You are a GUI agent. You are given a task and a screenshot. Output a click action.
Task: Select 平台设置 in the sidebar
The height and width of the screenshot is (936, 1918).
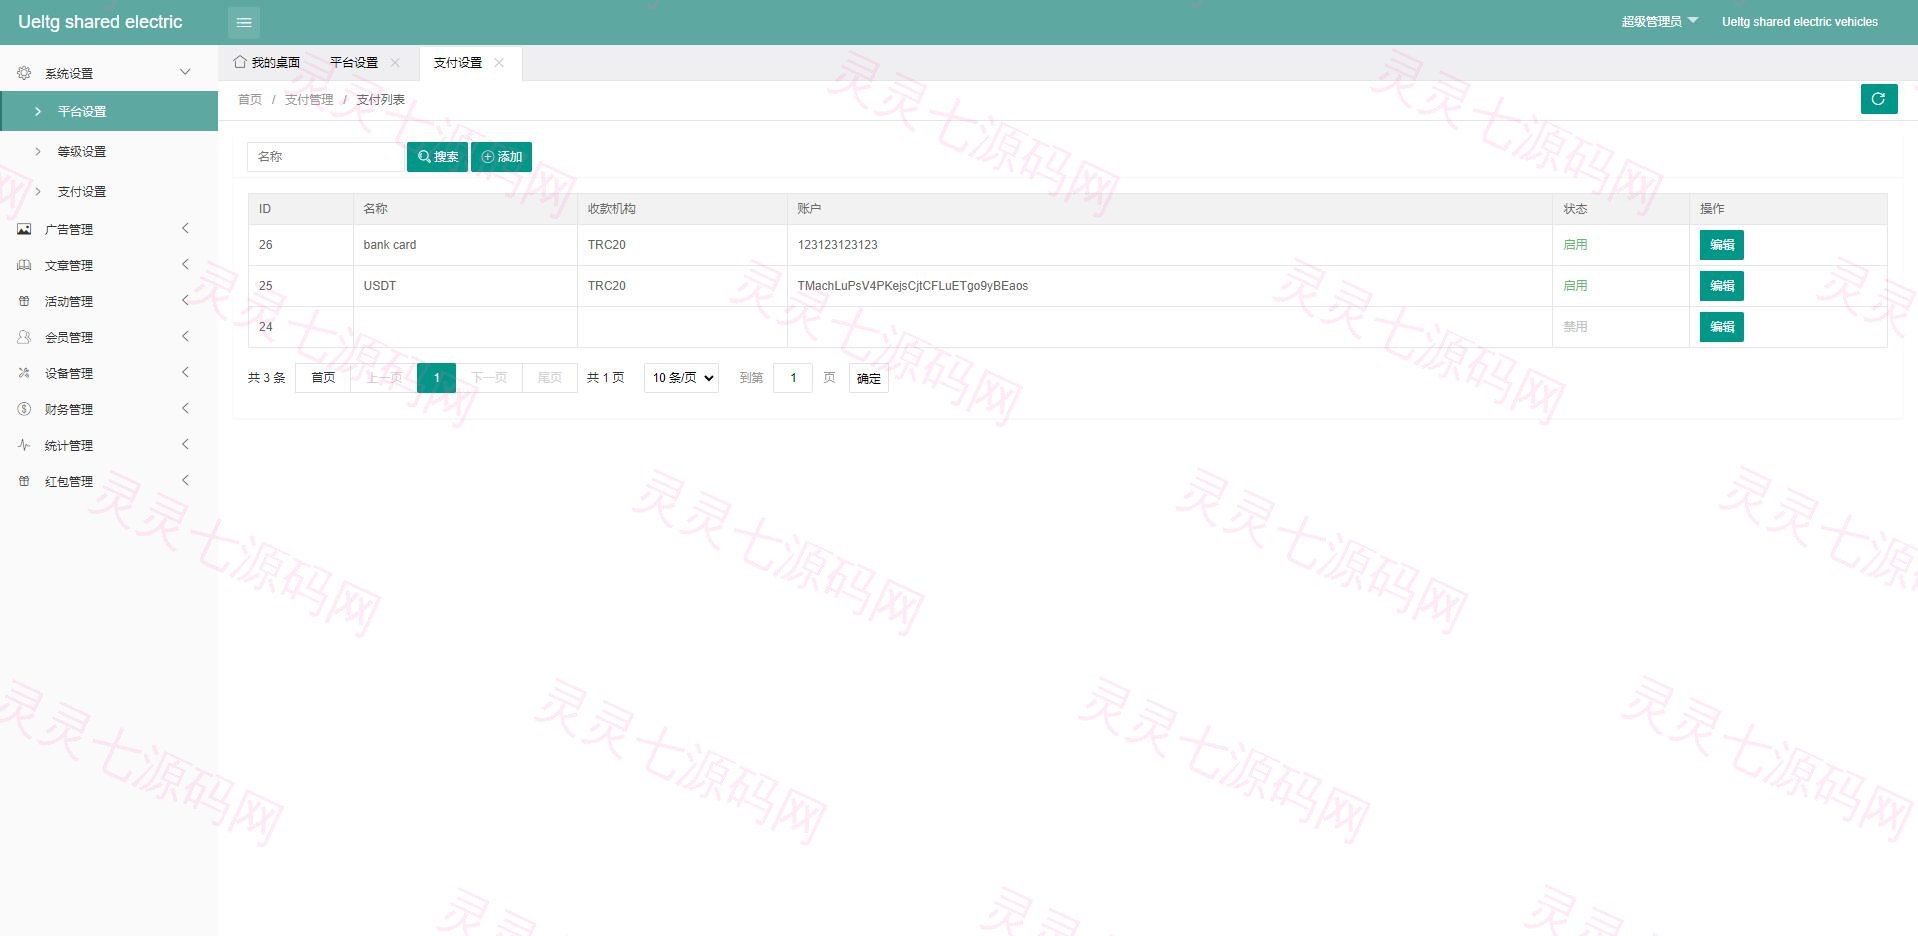(109, 111)
